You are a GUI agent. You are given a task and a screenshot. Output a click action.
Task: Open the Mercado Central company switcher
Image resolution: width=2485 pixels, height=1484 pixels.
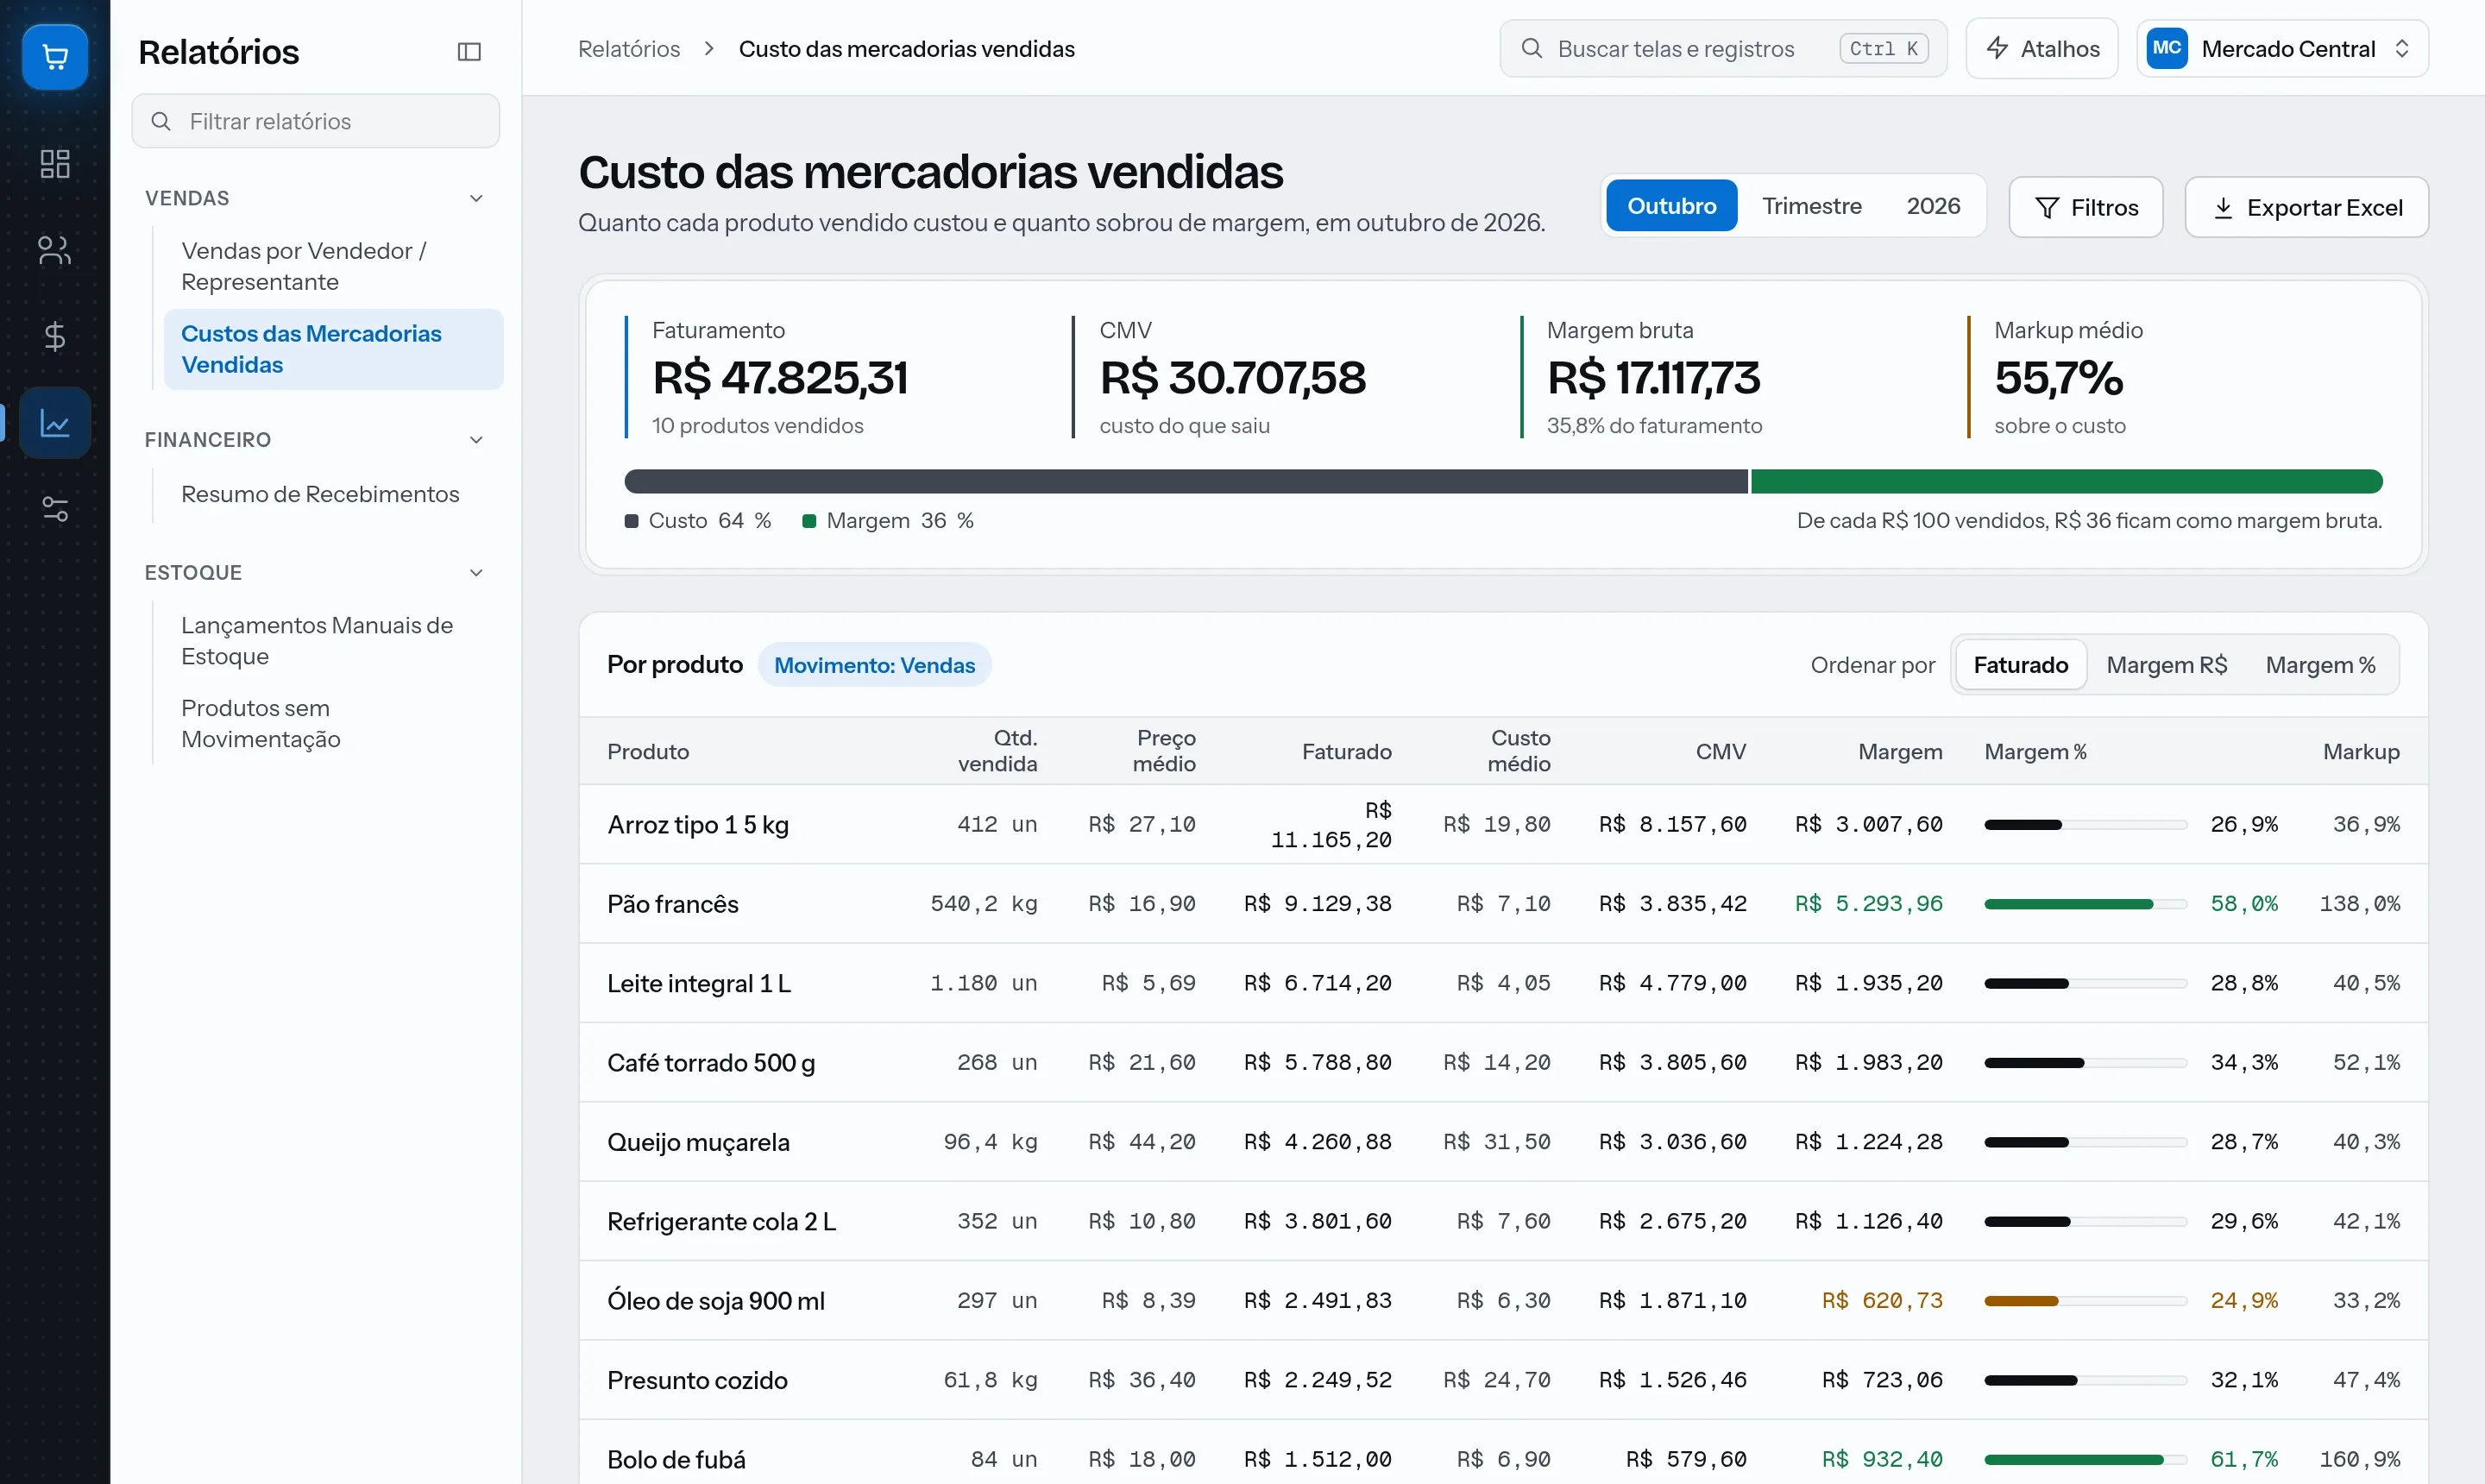(2282, 48)
